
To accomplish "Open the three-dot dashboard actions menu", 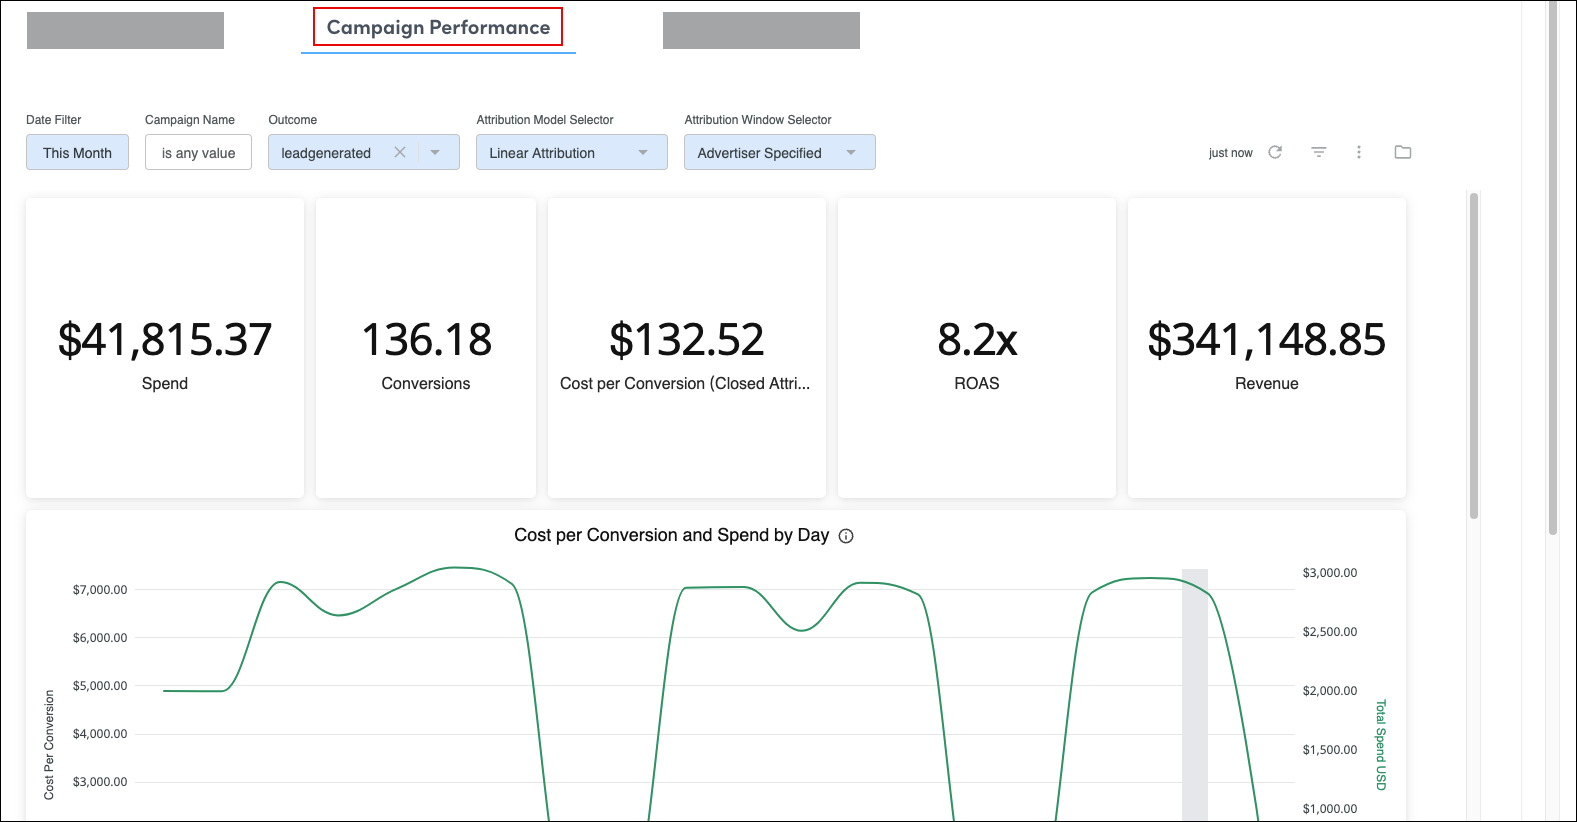I will [x=1359, y=152].
